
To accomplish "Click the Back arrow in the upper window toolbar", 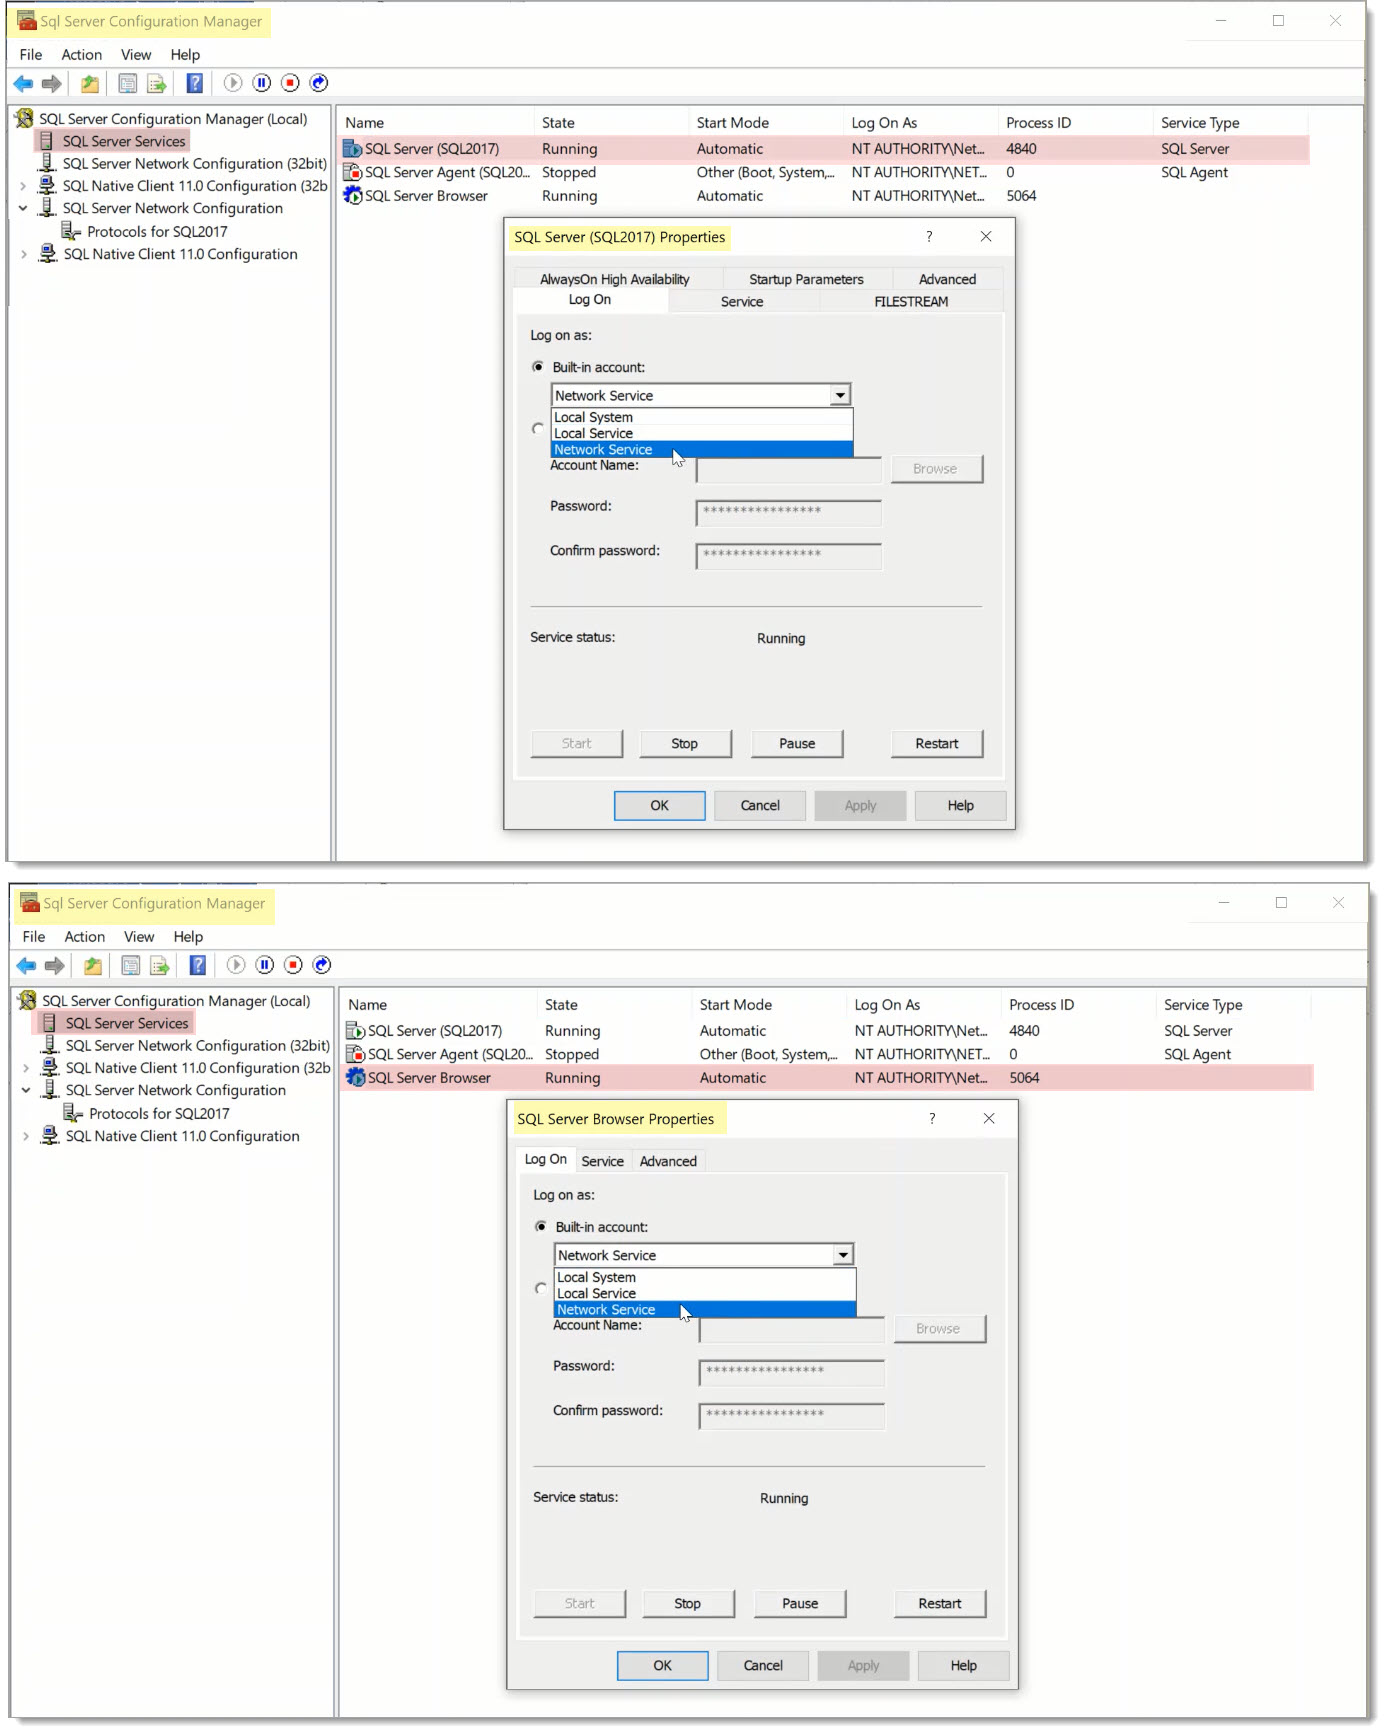I will tap(23, 83).
